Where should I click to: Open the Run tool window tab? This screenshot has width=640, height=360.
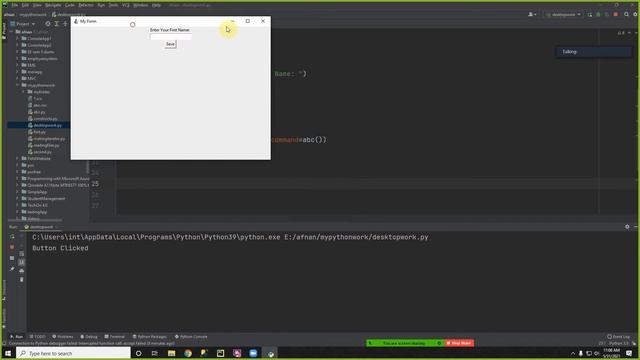coord(17,337)
